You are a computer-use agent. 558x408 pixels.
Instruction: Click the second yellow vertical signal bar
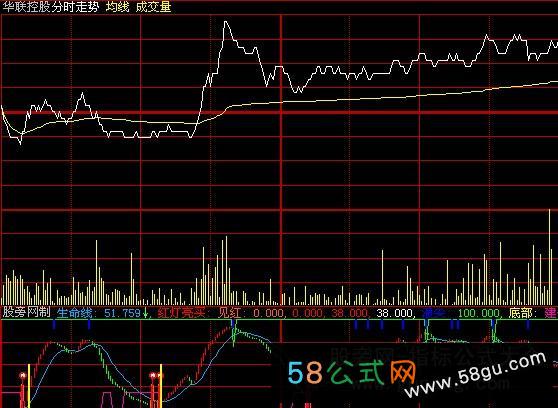coord(161,386)
